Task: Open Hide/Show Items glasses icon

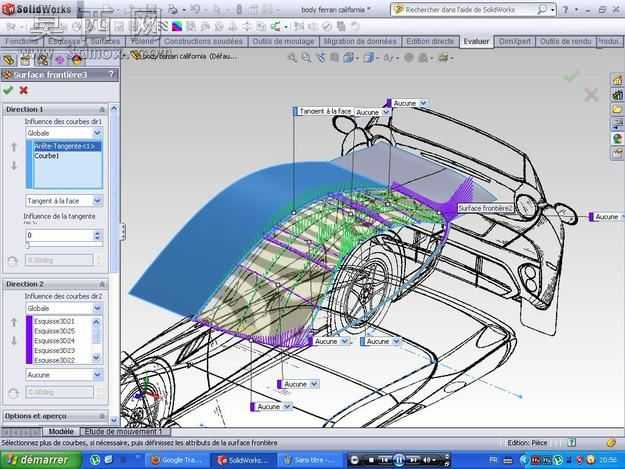Action: 388,58
